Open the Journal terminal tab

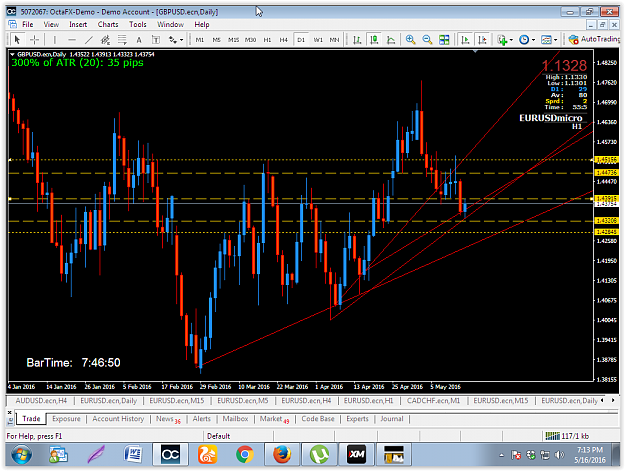(x=391, y=419)
